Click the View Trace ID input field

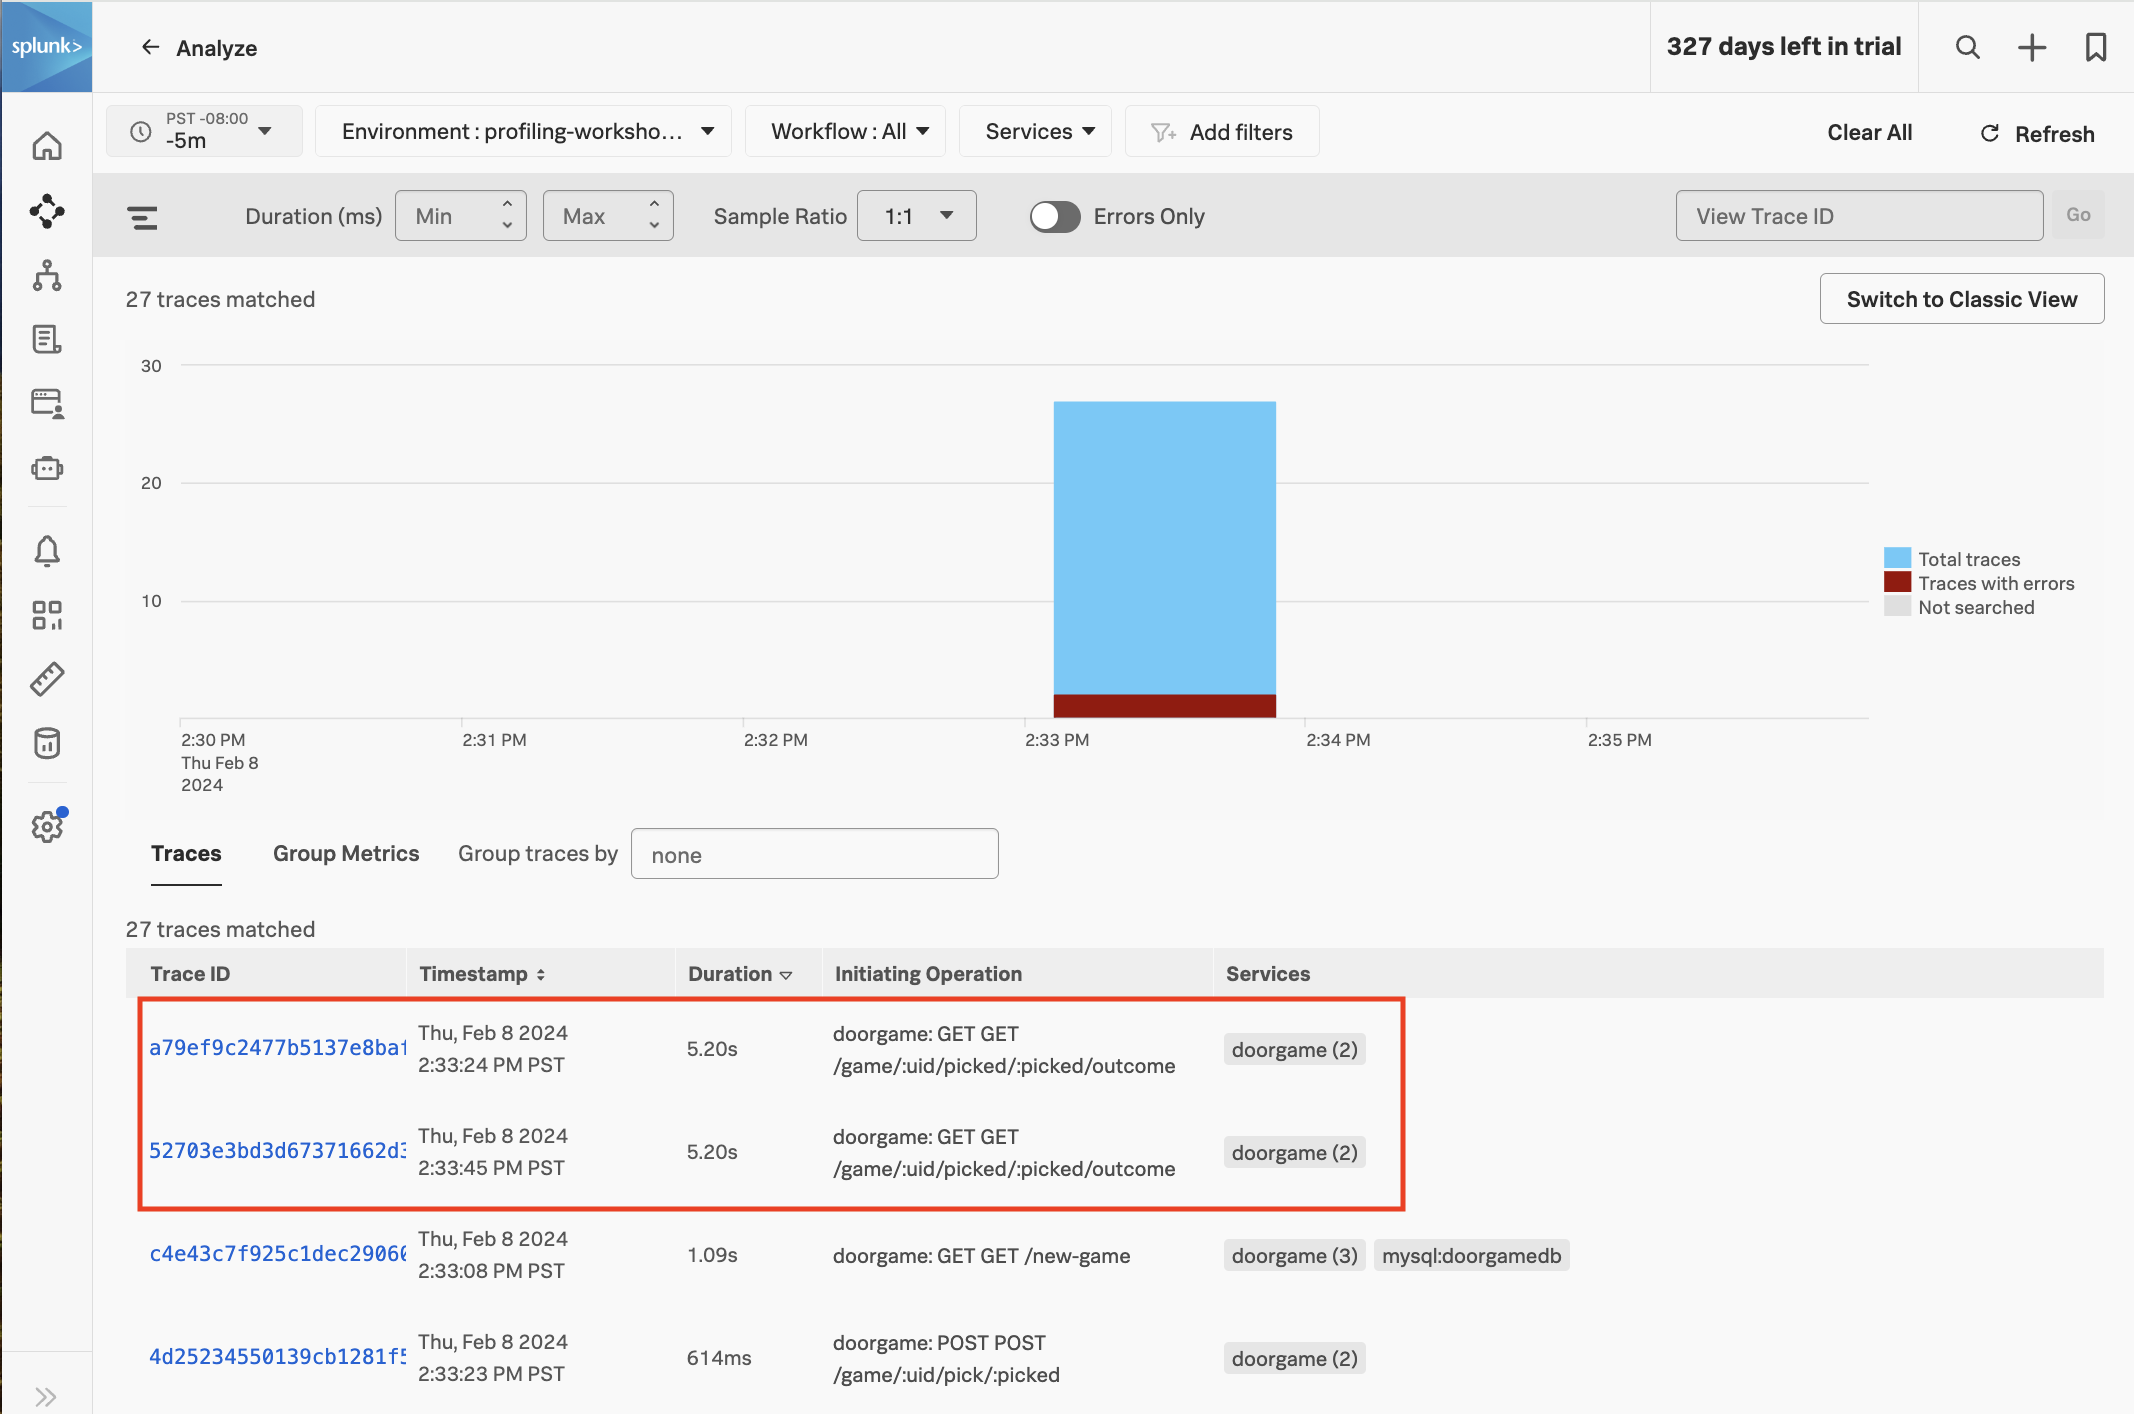click(1858, 216)
